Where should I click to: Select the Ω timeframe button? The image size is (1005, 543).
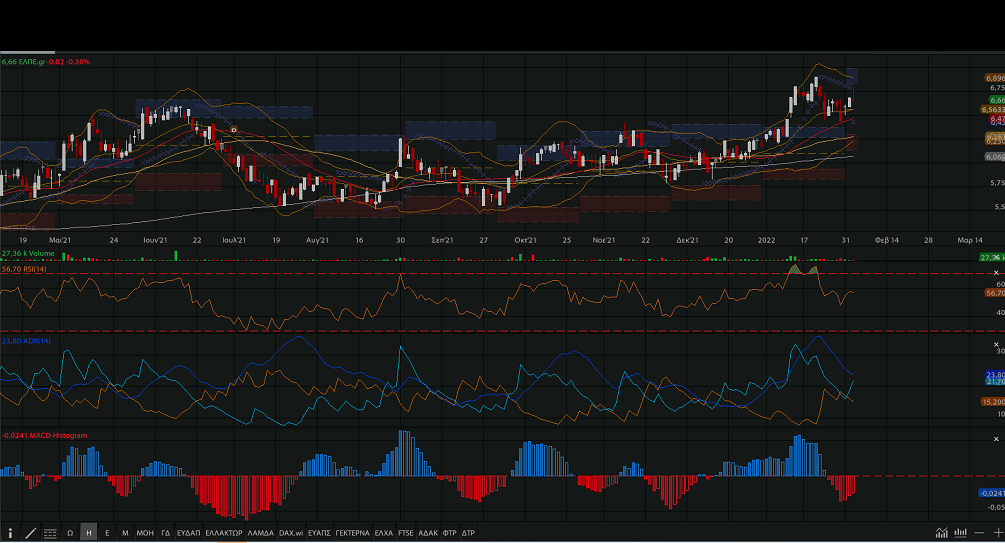(70, 533)
